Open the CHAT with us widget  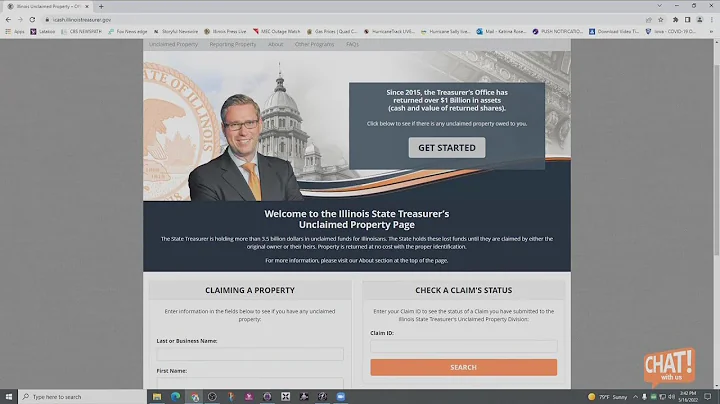coord(669,367)
